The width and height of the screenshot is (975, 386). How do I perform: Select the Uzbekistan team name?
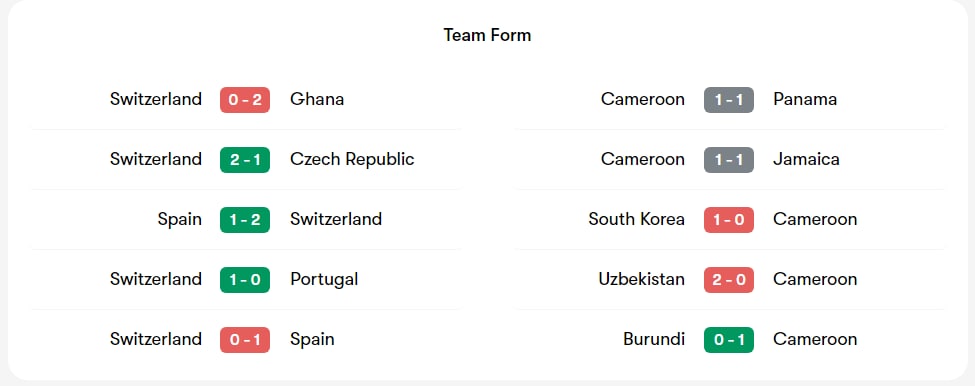click(x=641, y=280)
